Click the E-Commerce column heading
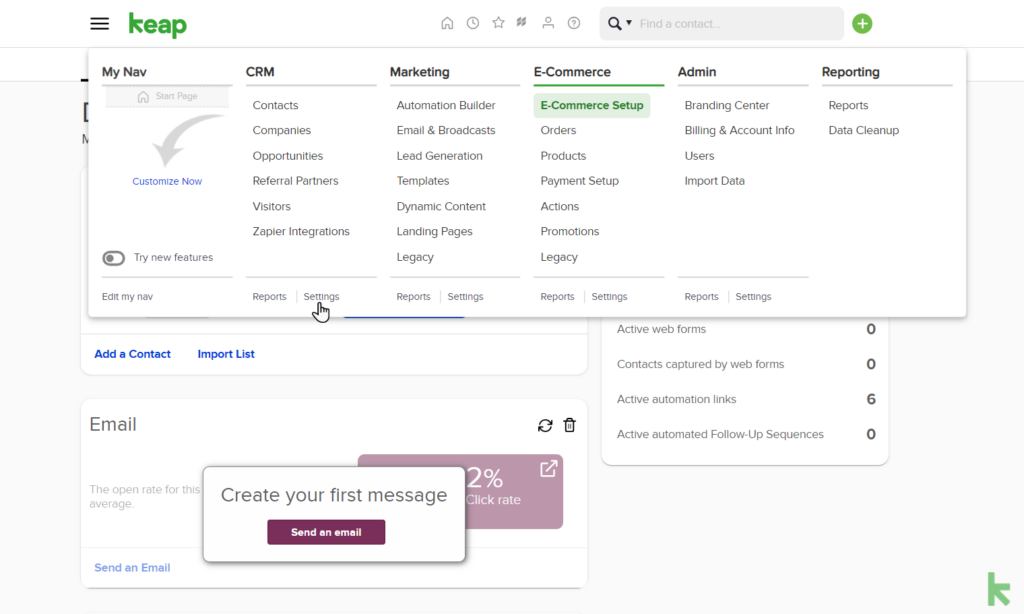The width and height of the screenshot is (1024, 614). [x=572, y=72]
